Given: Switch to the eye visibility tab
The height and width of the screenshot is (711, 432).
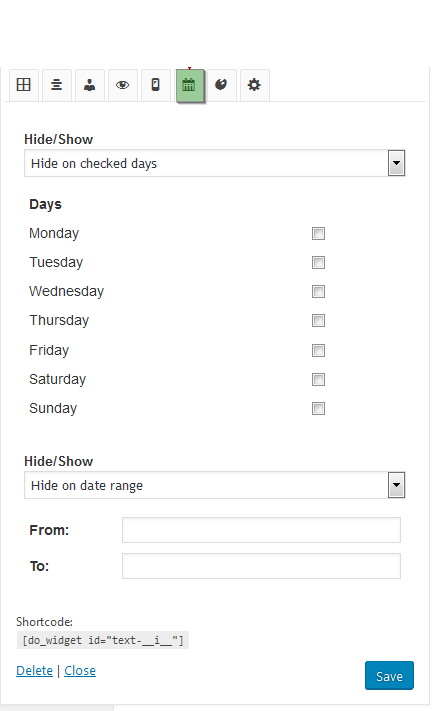Looking at the screenshot, I should point(122,85).
